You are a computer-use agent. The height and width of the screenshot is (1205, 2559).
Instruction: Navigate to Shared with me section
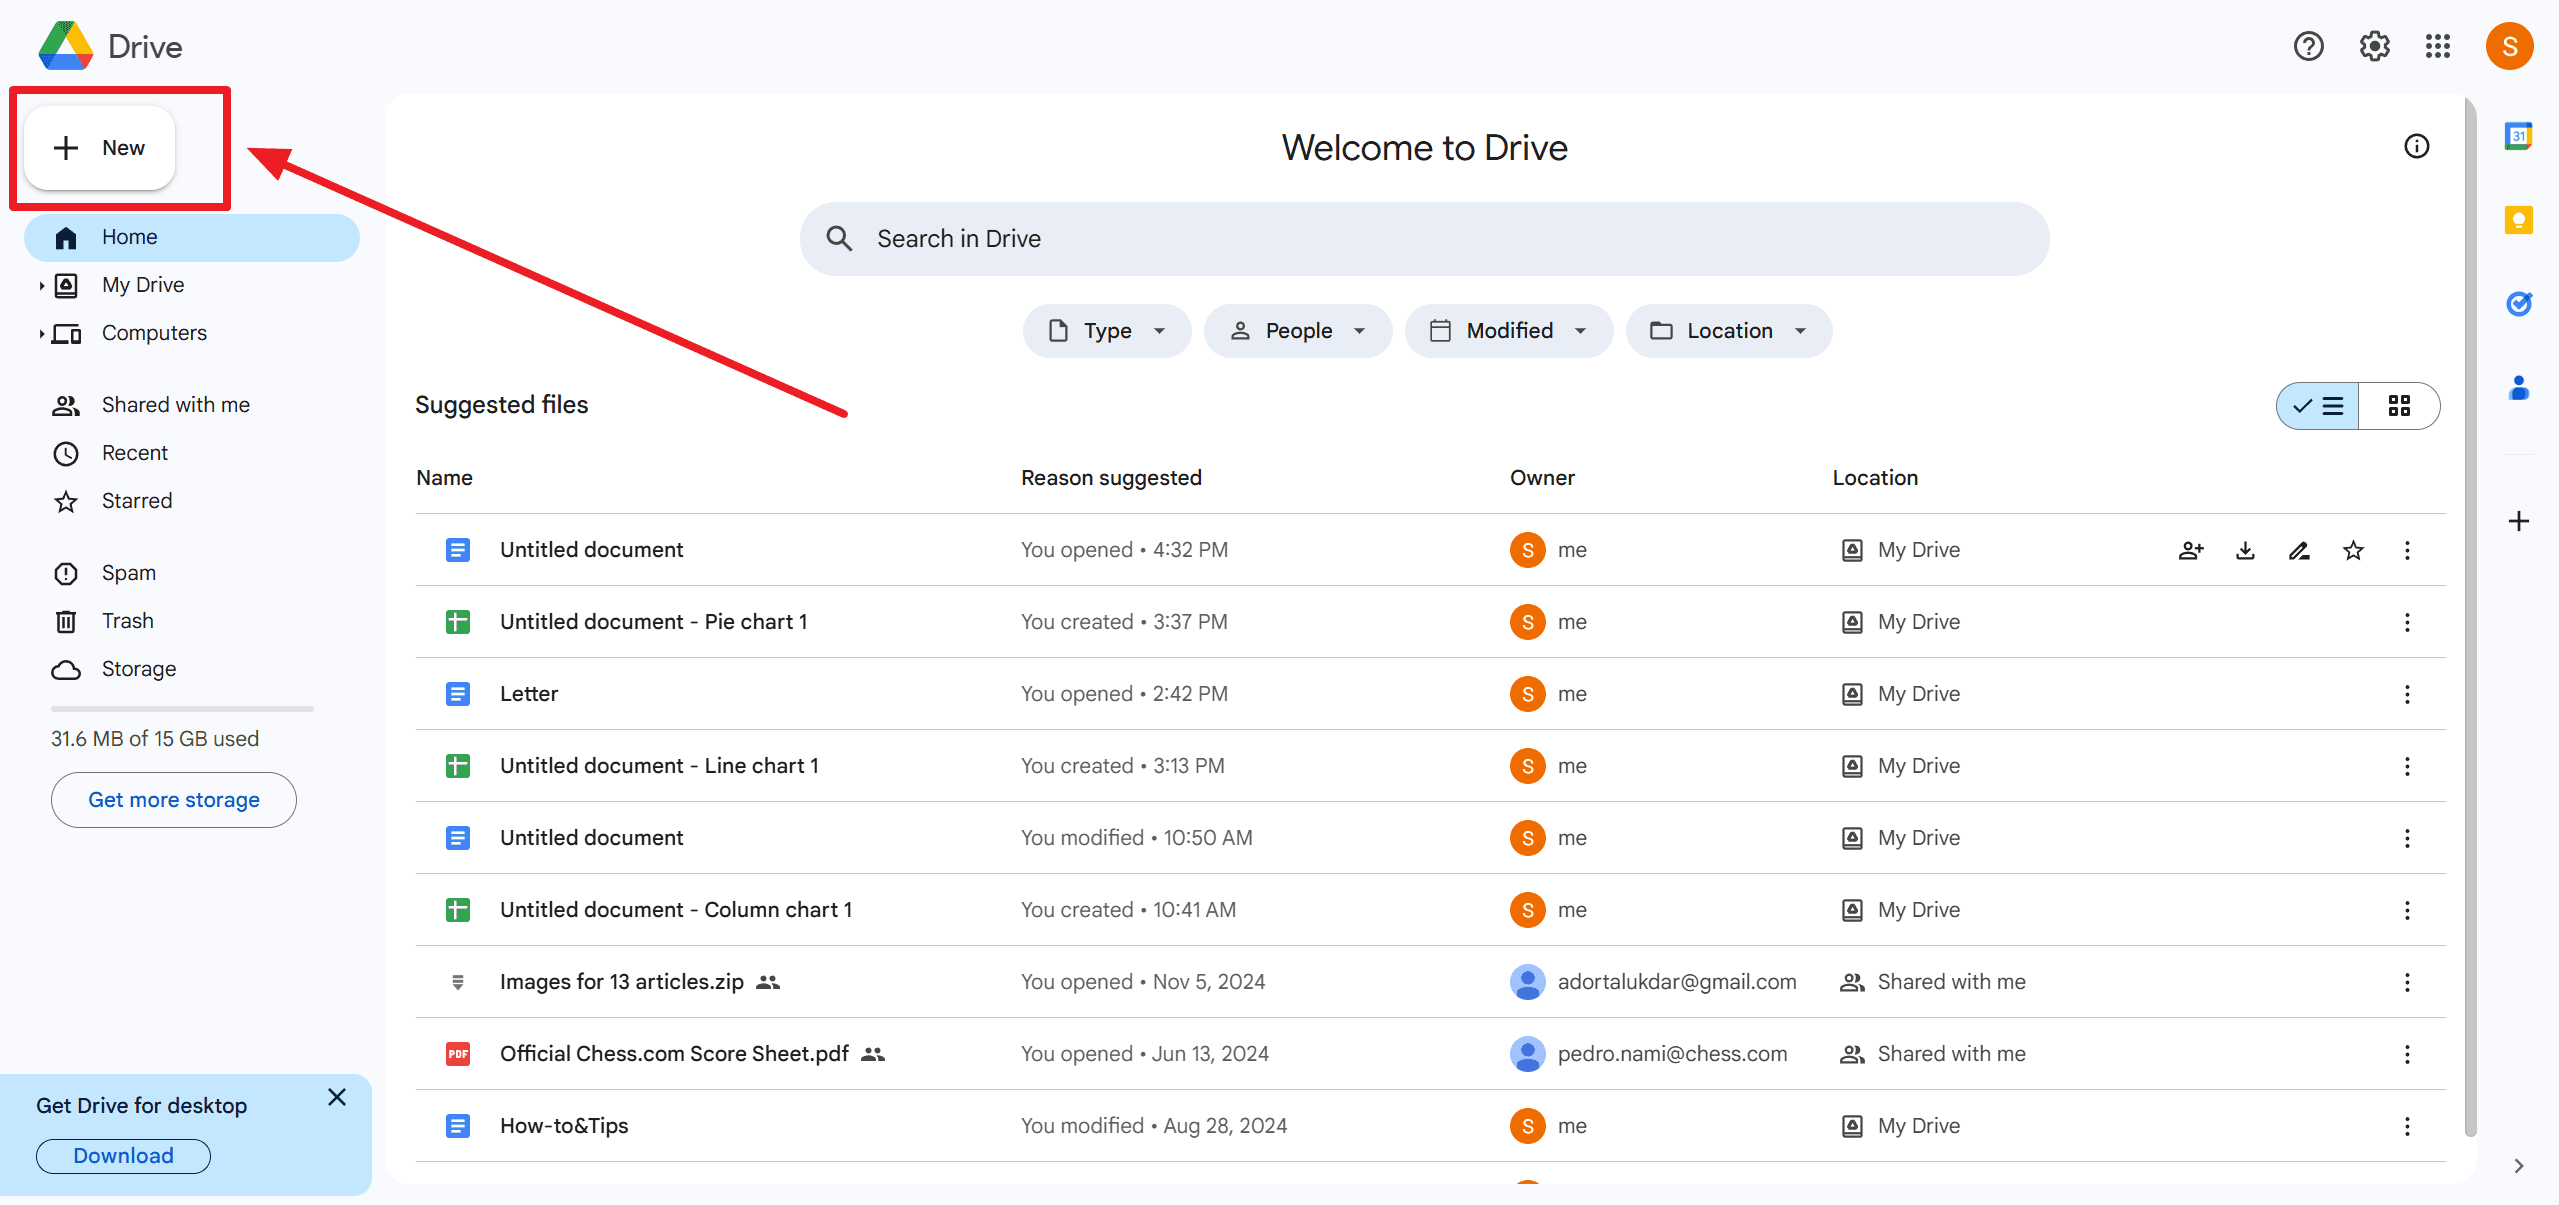coord(175,403)
